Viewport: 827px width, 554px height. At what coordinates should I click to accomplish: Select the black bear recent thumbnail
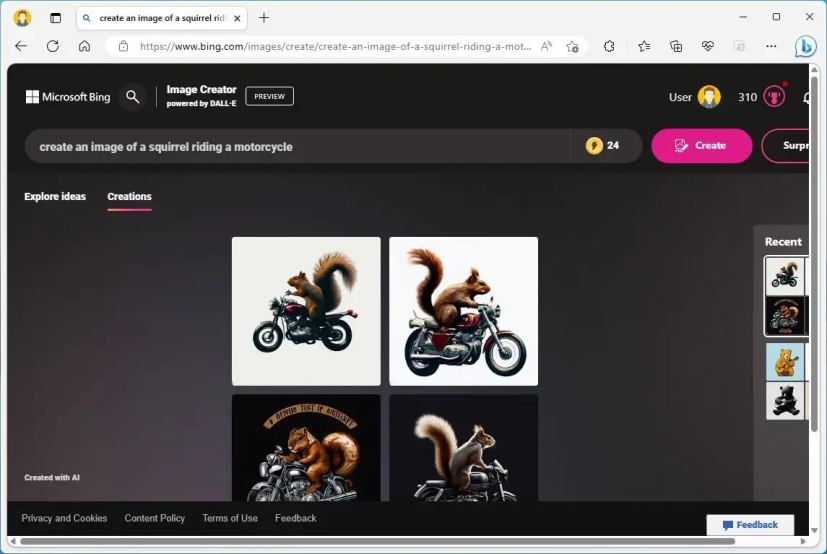(x=785, y=401)
